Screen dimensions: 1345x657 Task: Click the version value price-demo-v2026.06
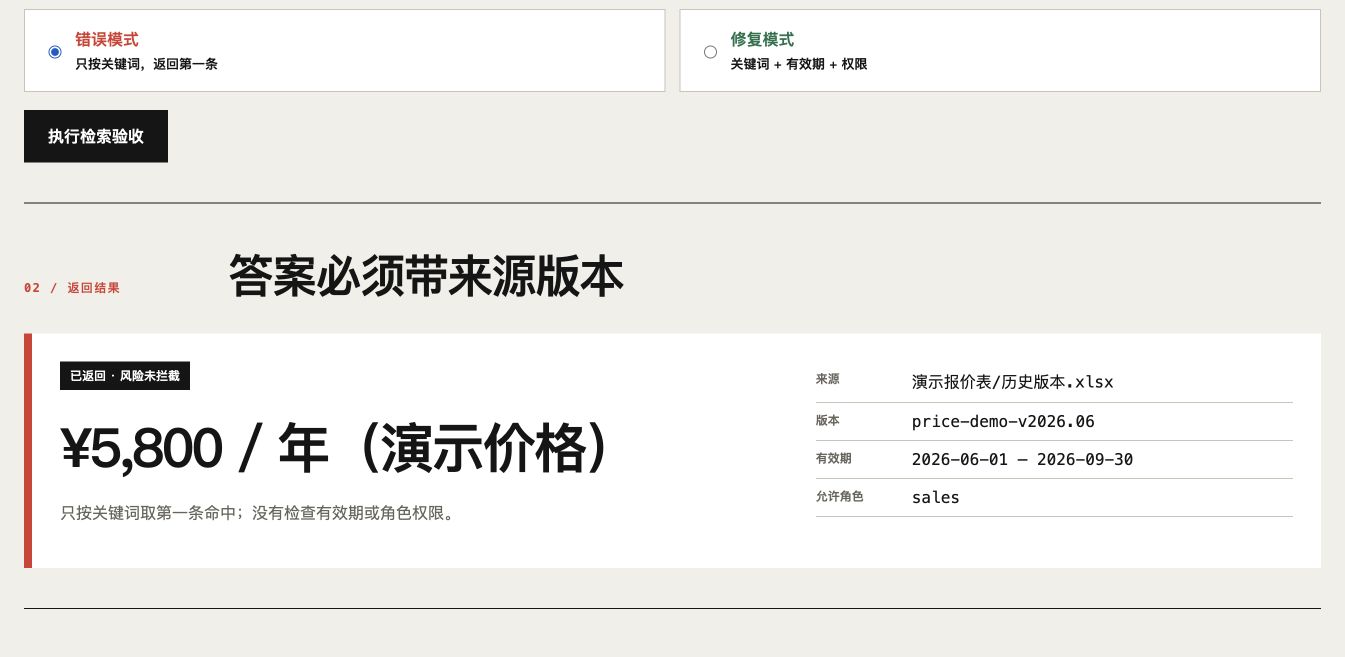pos(1003,422)
